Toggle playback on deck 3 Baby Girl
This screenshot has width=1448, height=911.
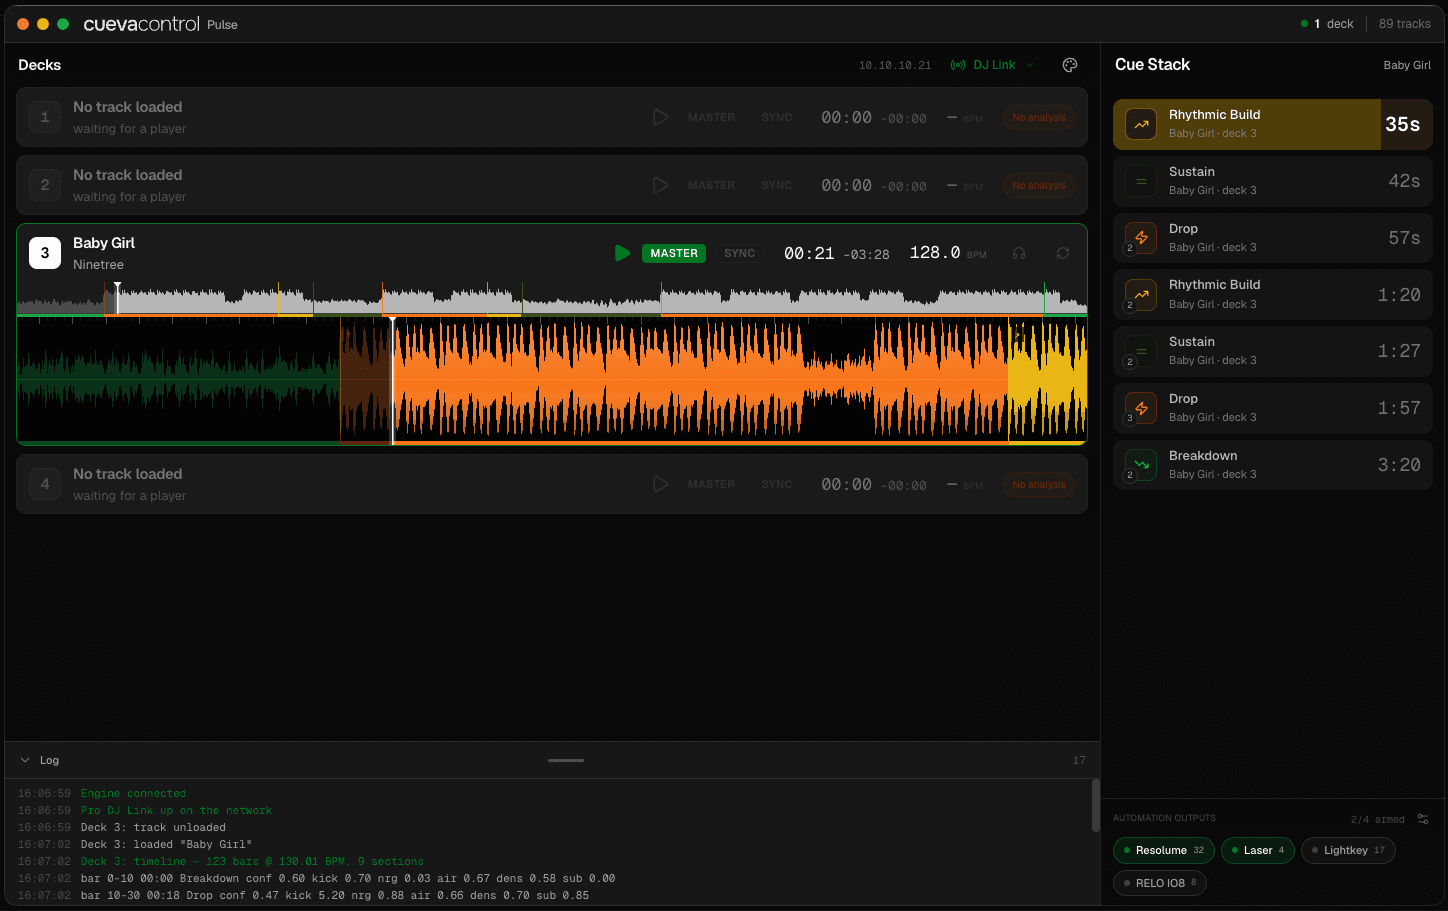[x=622, y=253]
